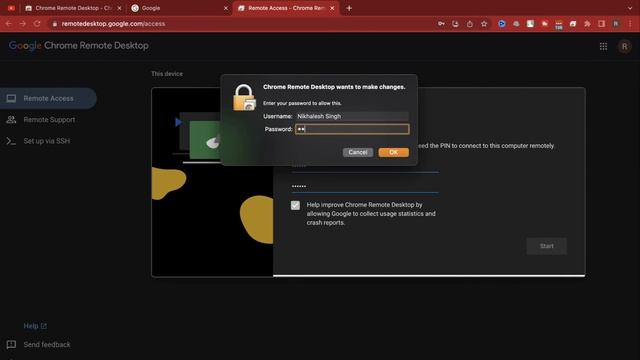
Task: Click the confirm PIN field
Action: tap(365, 186)
